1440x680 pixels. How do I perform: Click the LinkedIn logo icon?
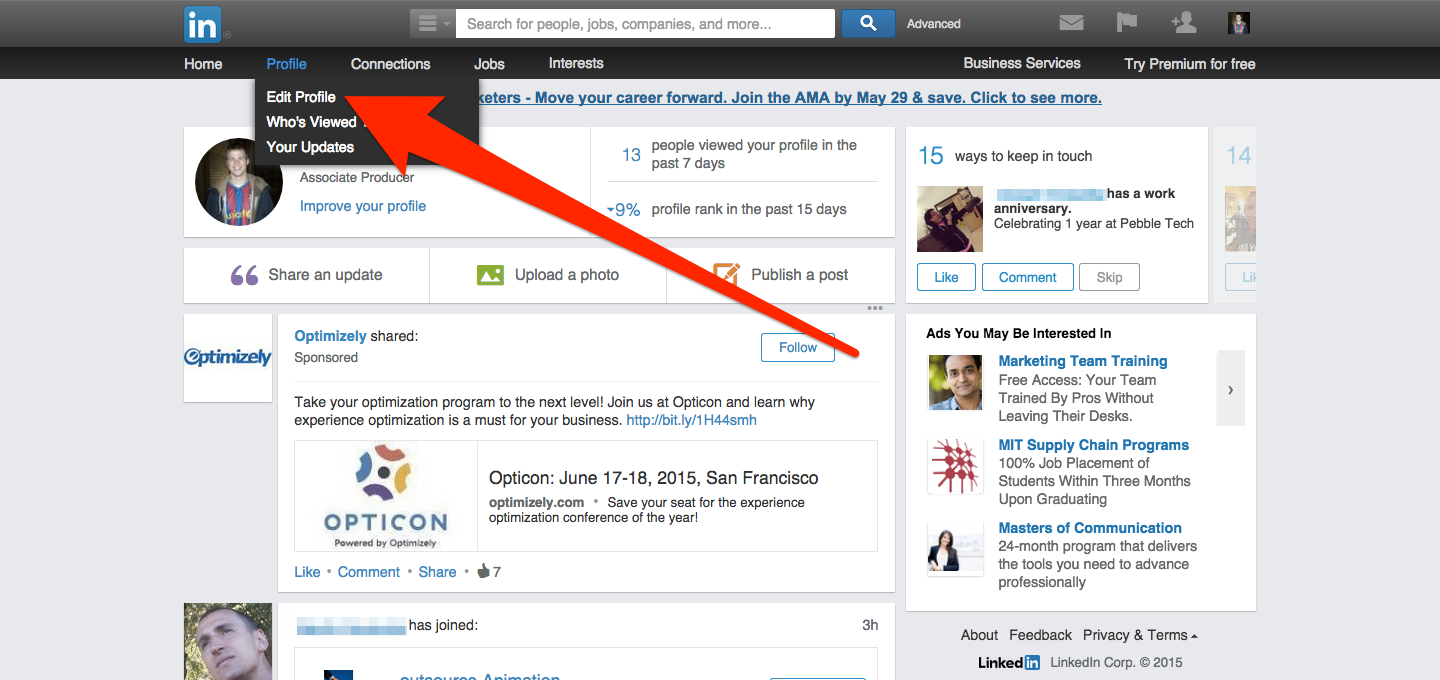point(202,24)
